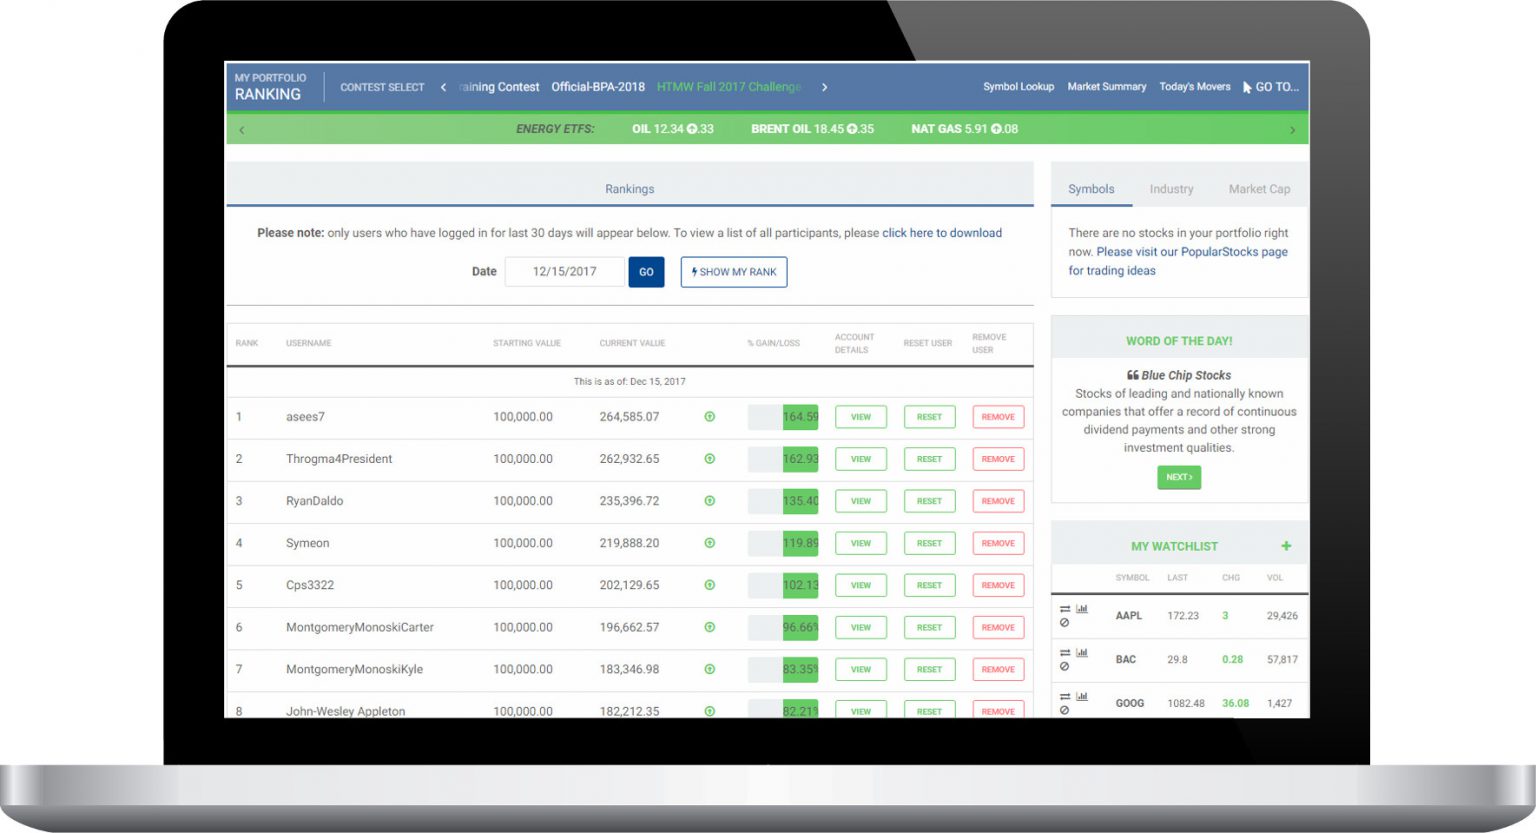The width and height of the screenshot is (1536, 833).
Task: Open the GO TO... menu
Action: click(x=1271, y=87)
